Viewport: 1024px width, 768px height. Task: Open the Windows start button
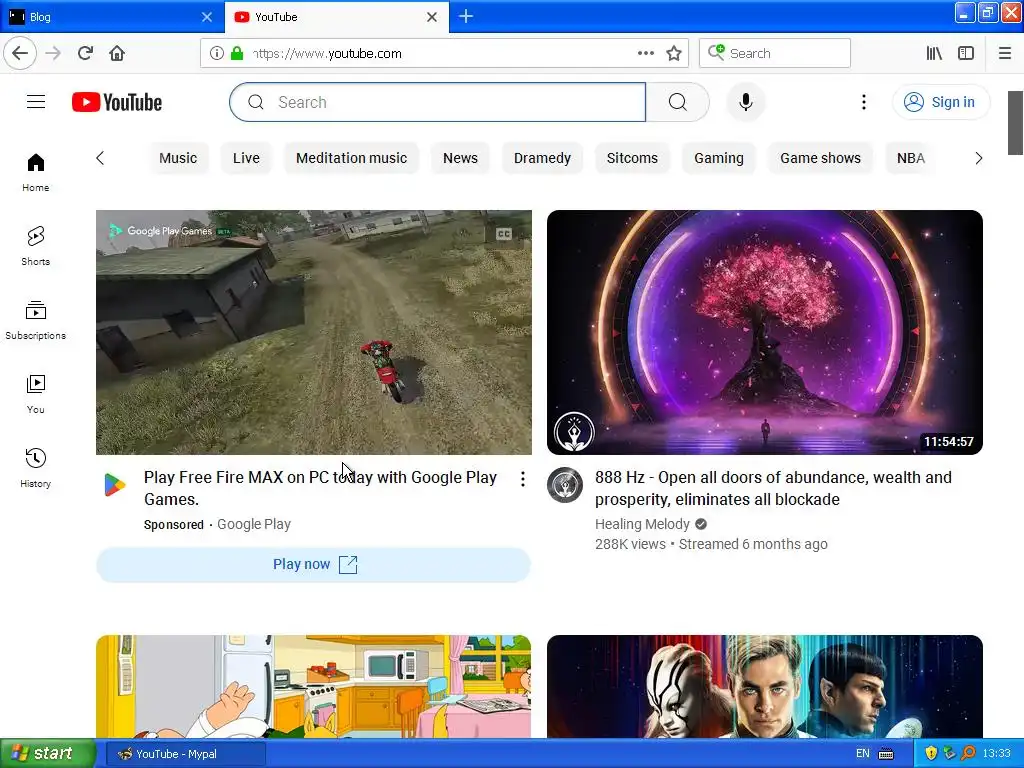pyautogui.click(x=47, y=754)
